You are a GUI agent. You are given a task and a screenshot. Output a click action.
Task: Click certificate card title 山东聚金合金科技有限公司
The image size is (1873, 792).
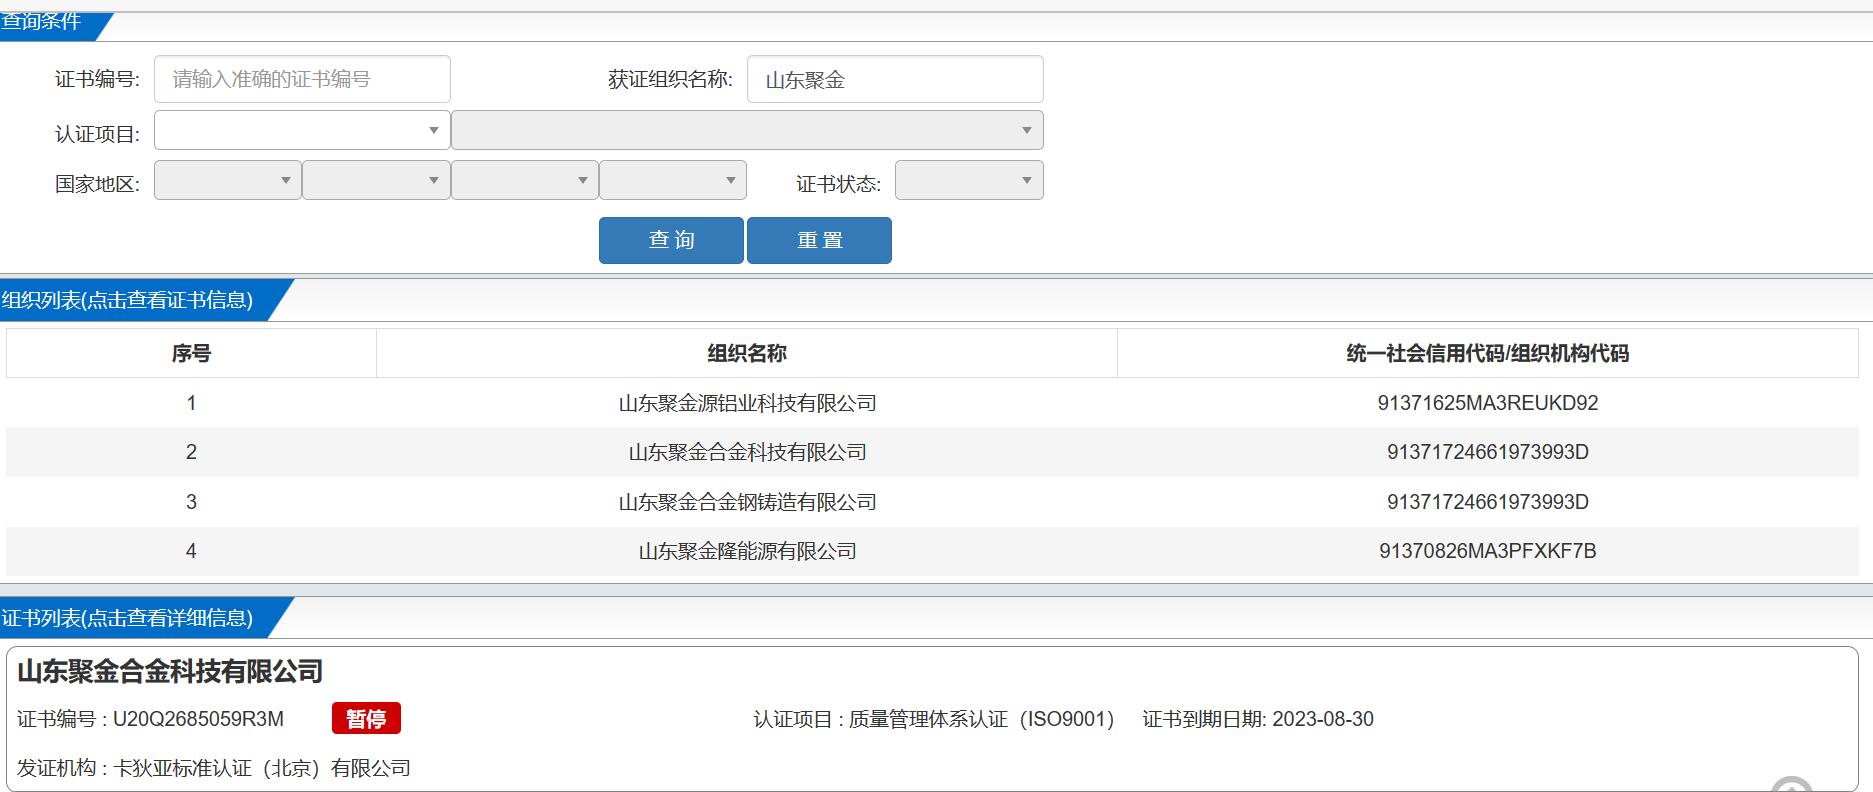(x=170, y=671)
